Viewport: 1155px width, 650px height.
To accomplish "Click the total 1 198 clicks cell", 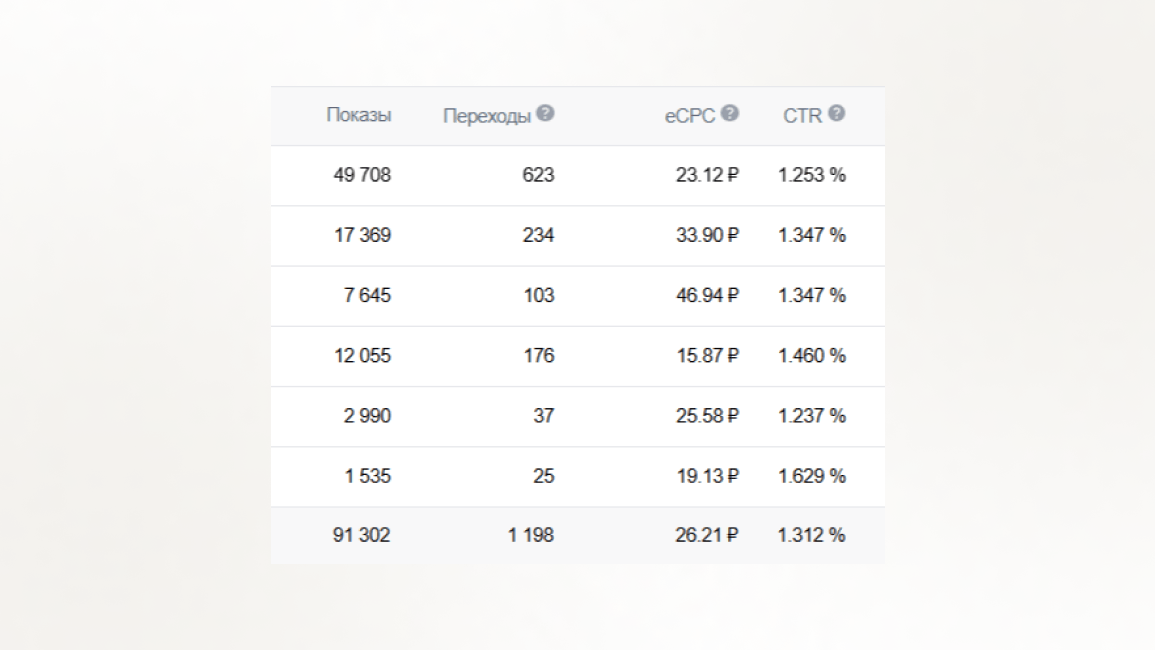I will (x=530, y=535).
